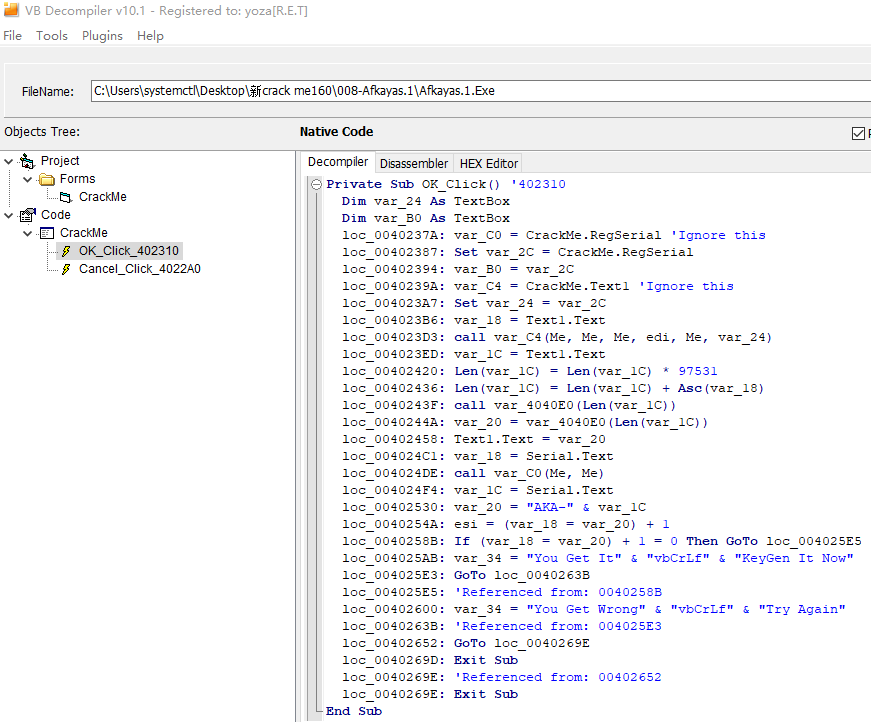Open the Tools menu

52,36
